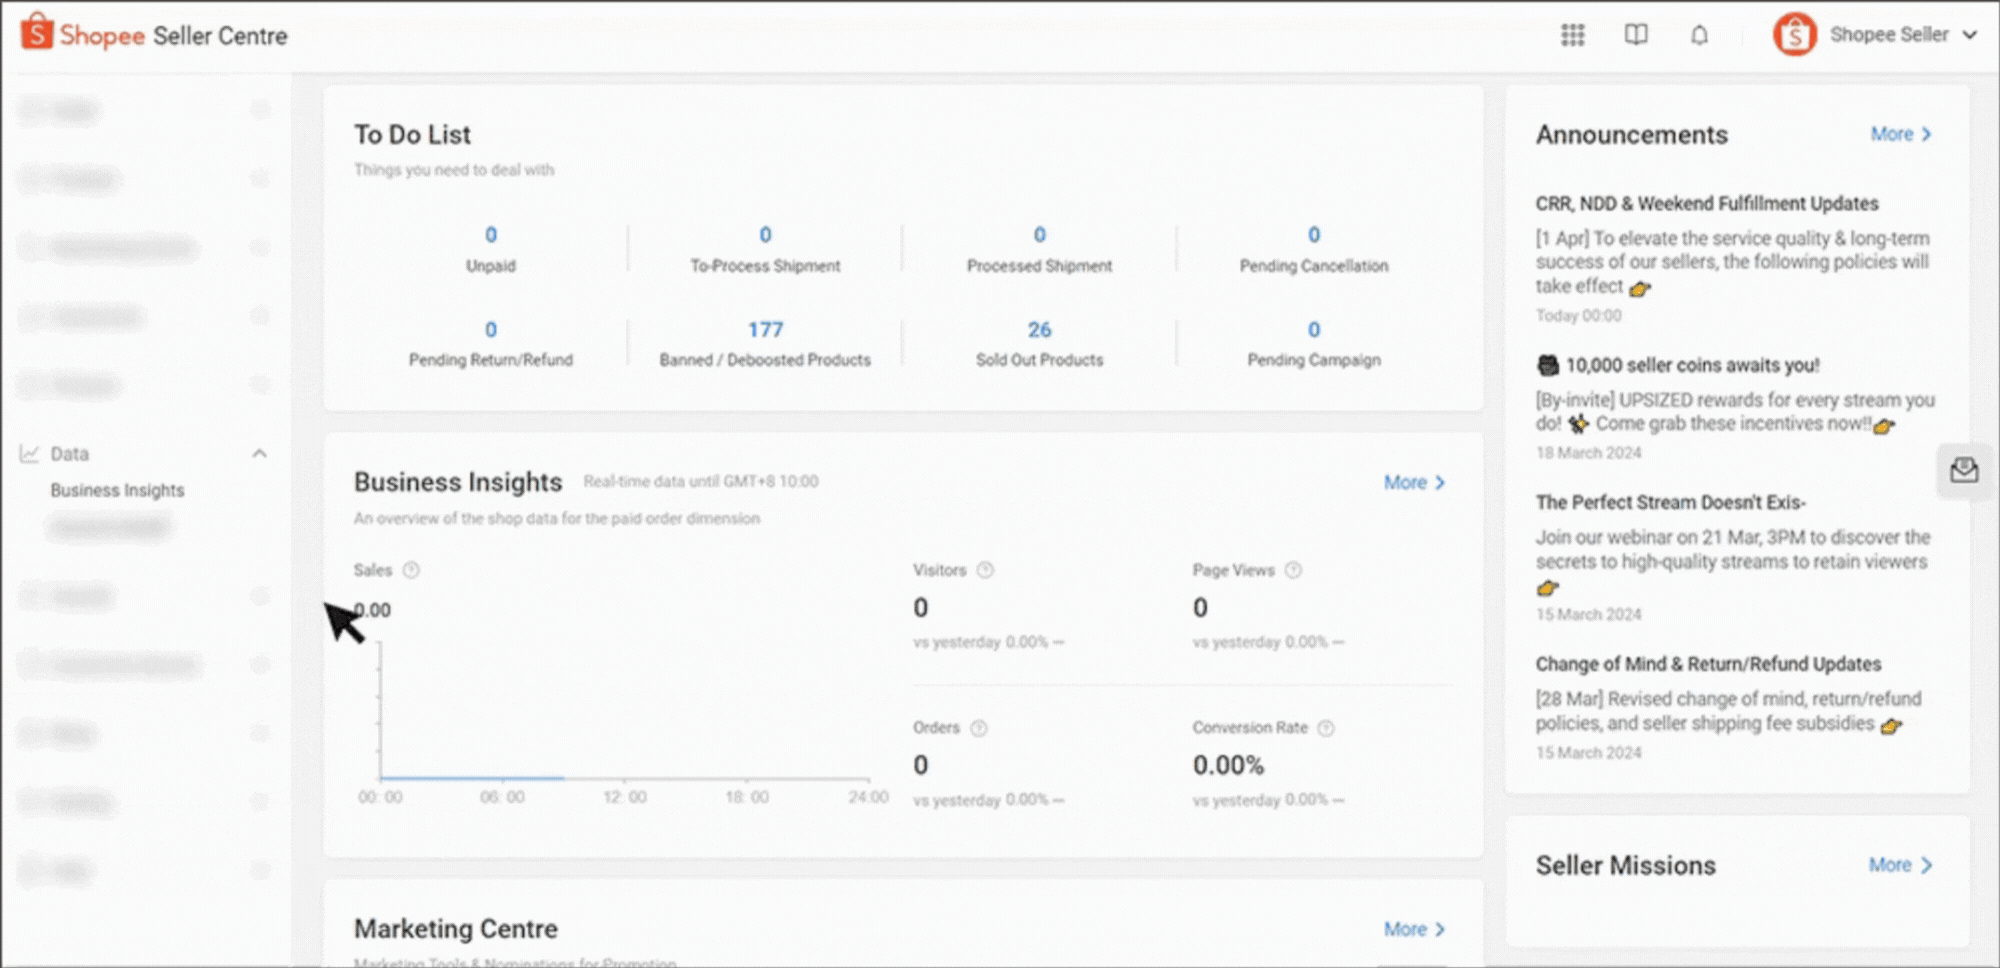
Task: Expand the Shopee Seller account dropdown
Action: pyautogui.click(x=1970, y=35)
